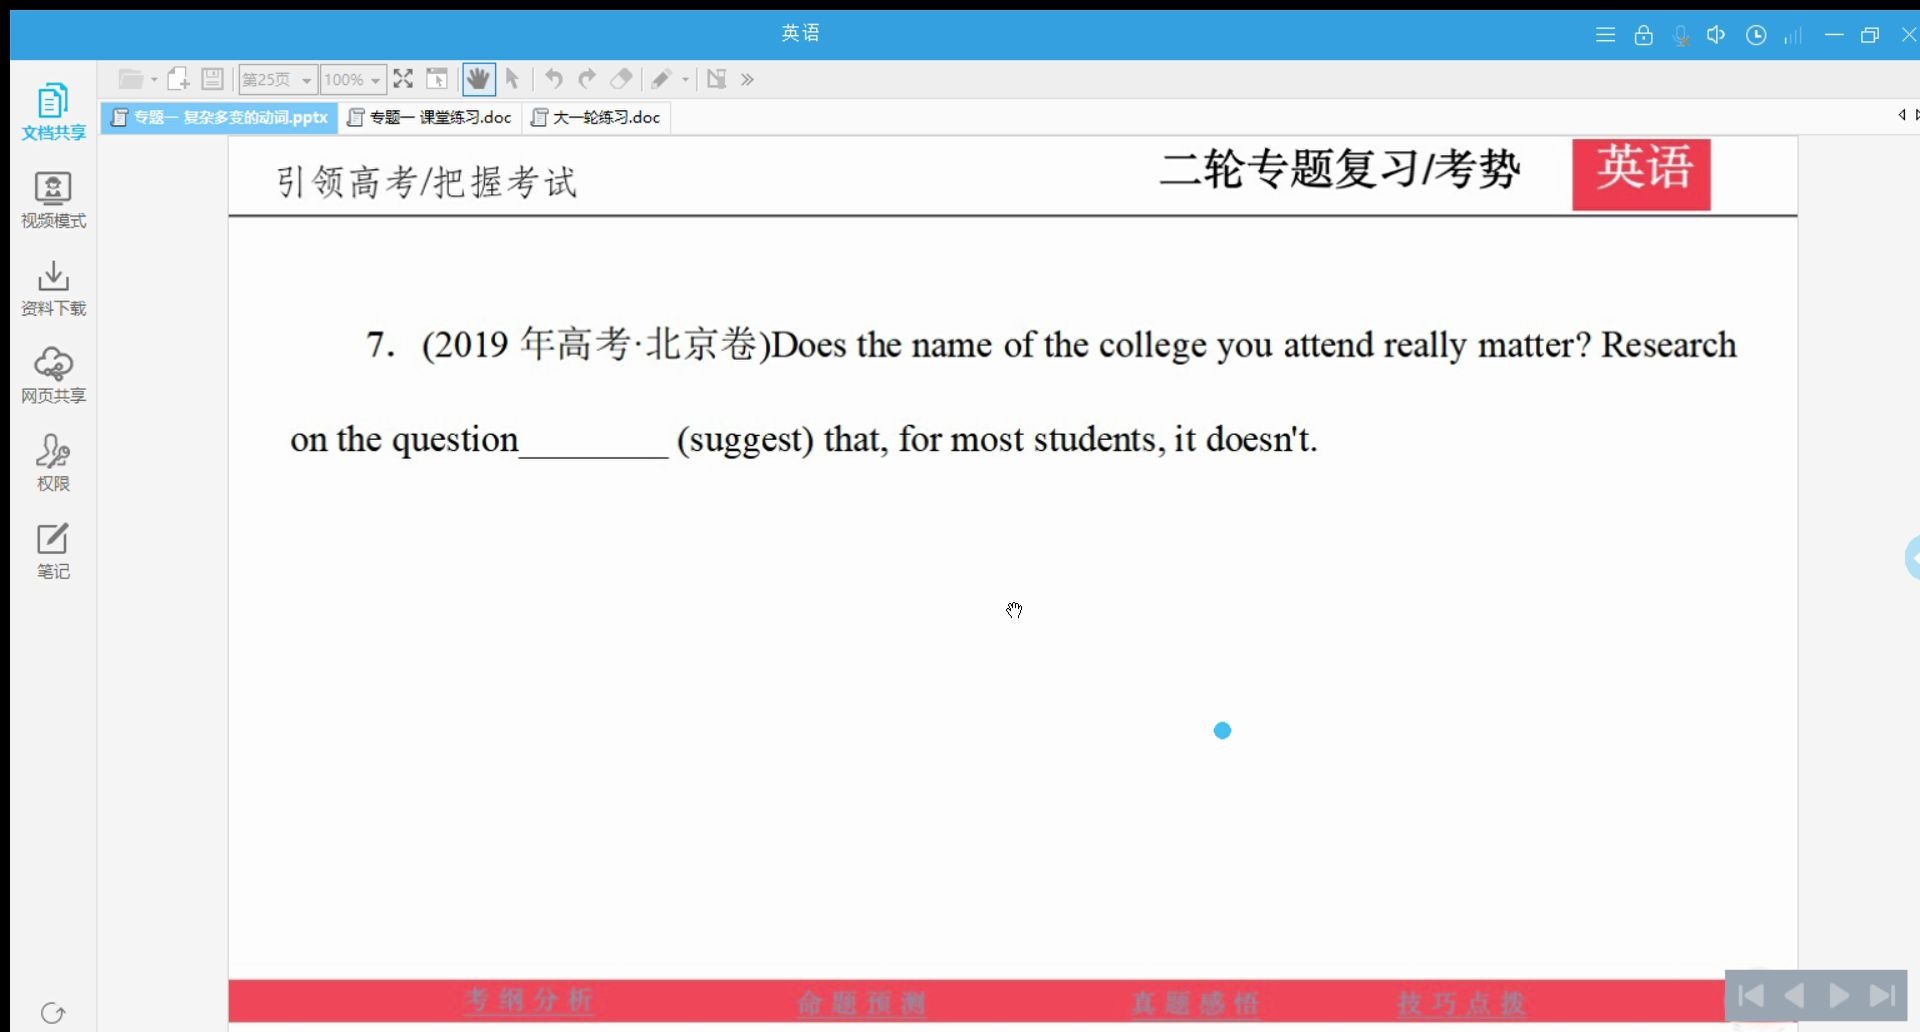Click the lock icon in title bar
1920x1032 pixels.
click(1643, 35)
